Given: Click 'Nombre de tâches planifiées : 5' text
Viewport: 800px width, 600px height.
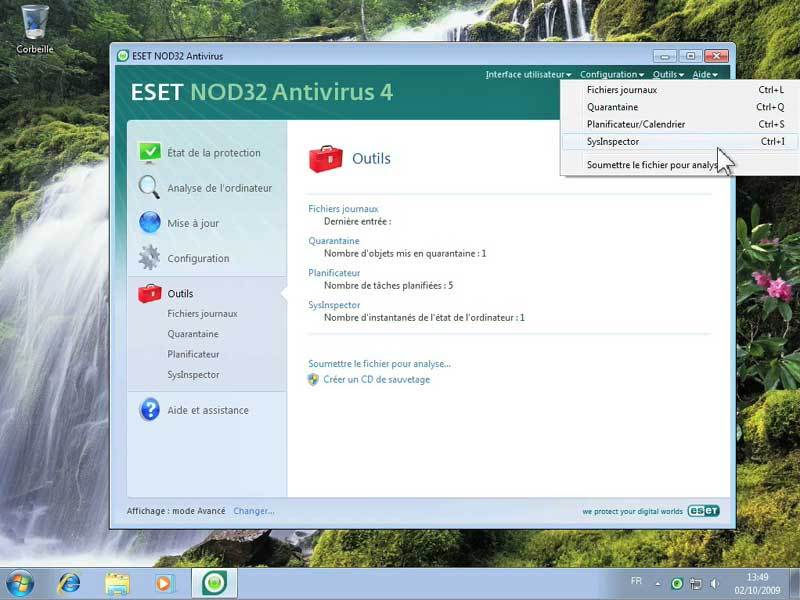Looking at the screenshot, I should click(x=388, y=286).
